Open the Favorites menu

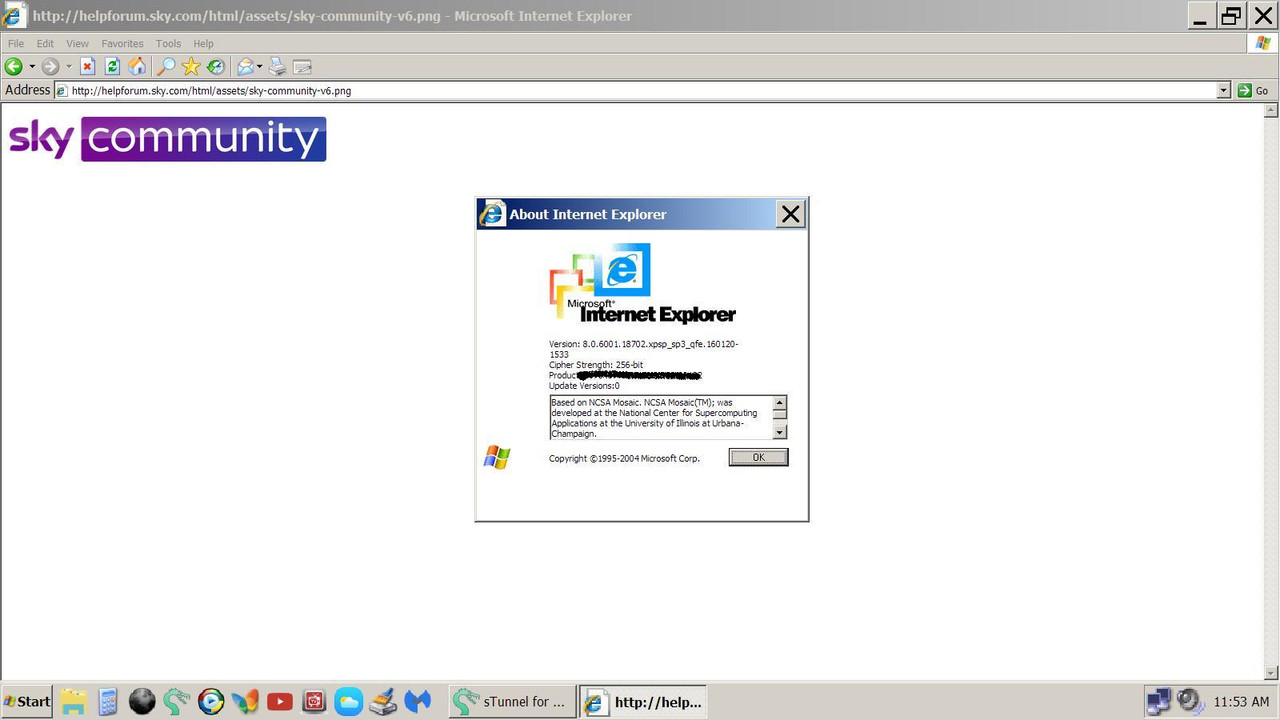click(122, 44)
